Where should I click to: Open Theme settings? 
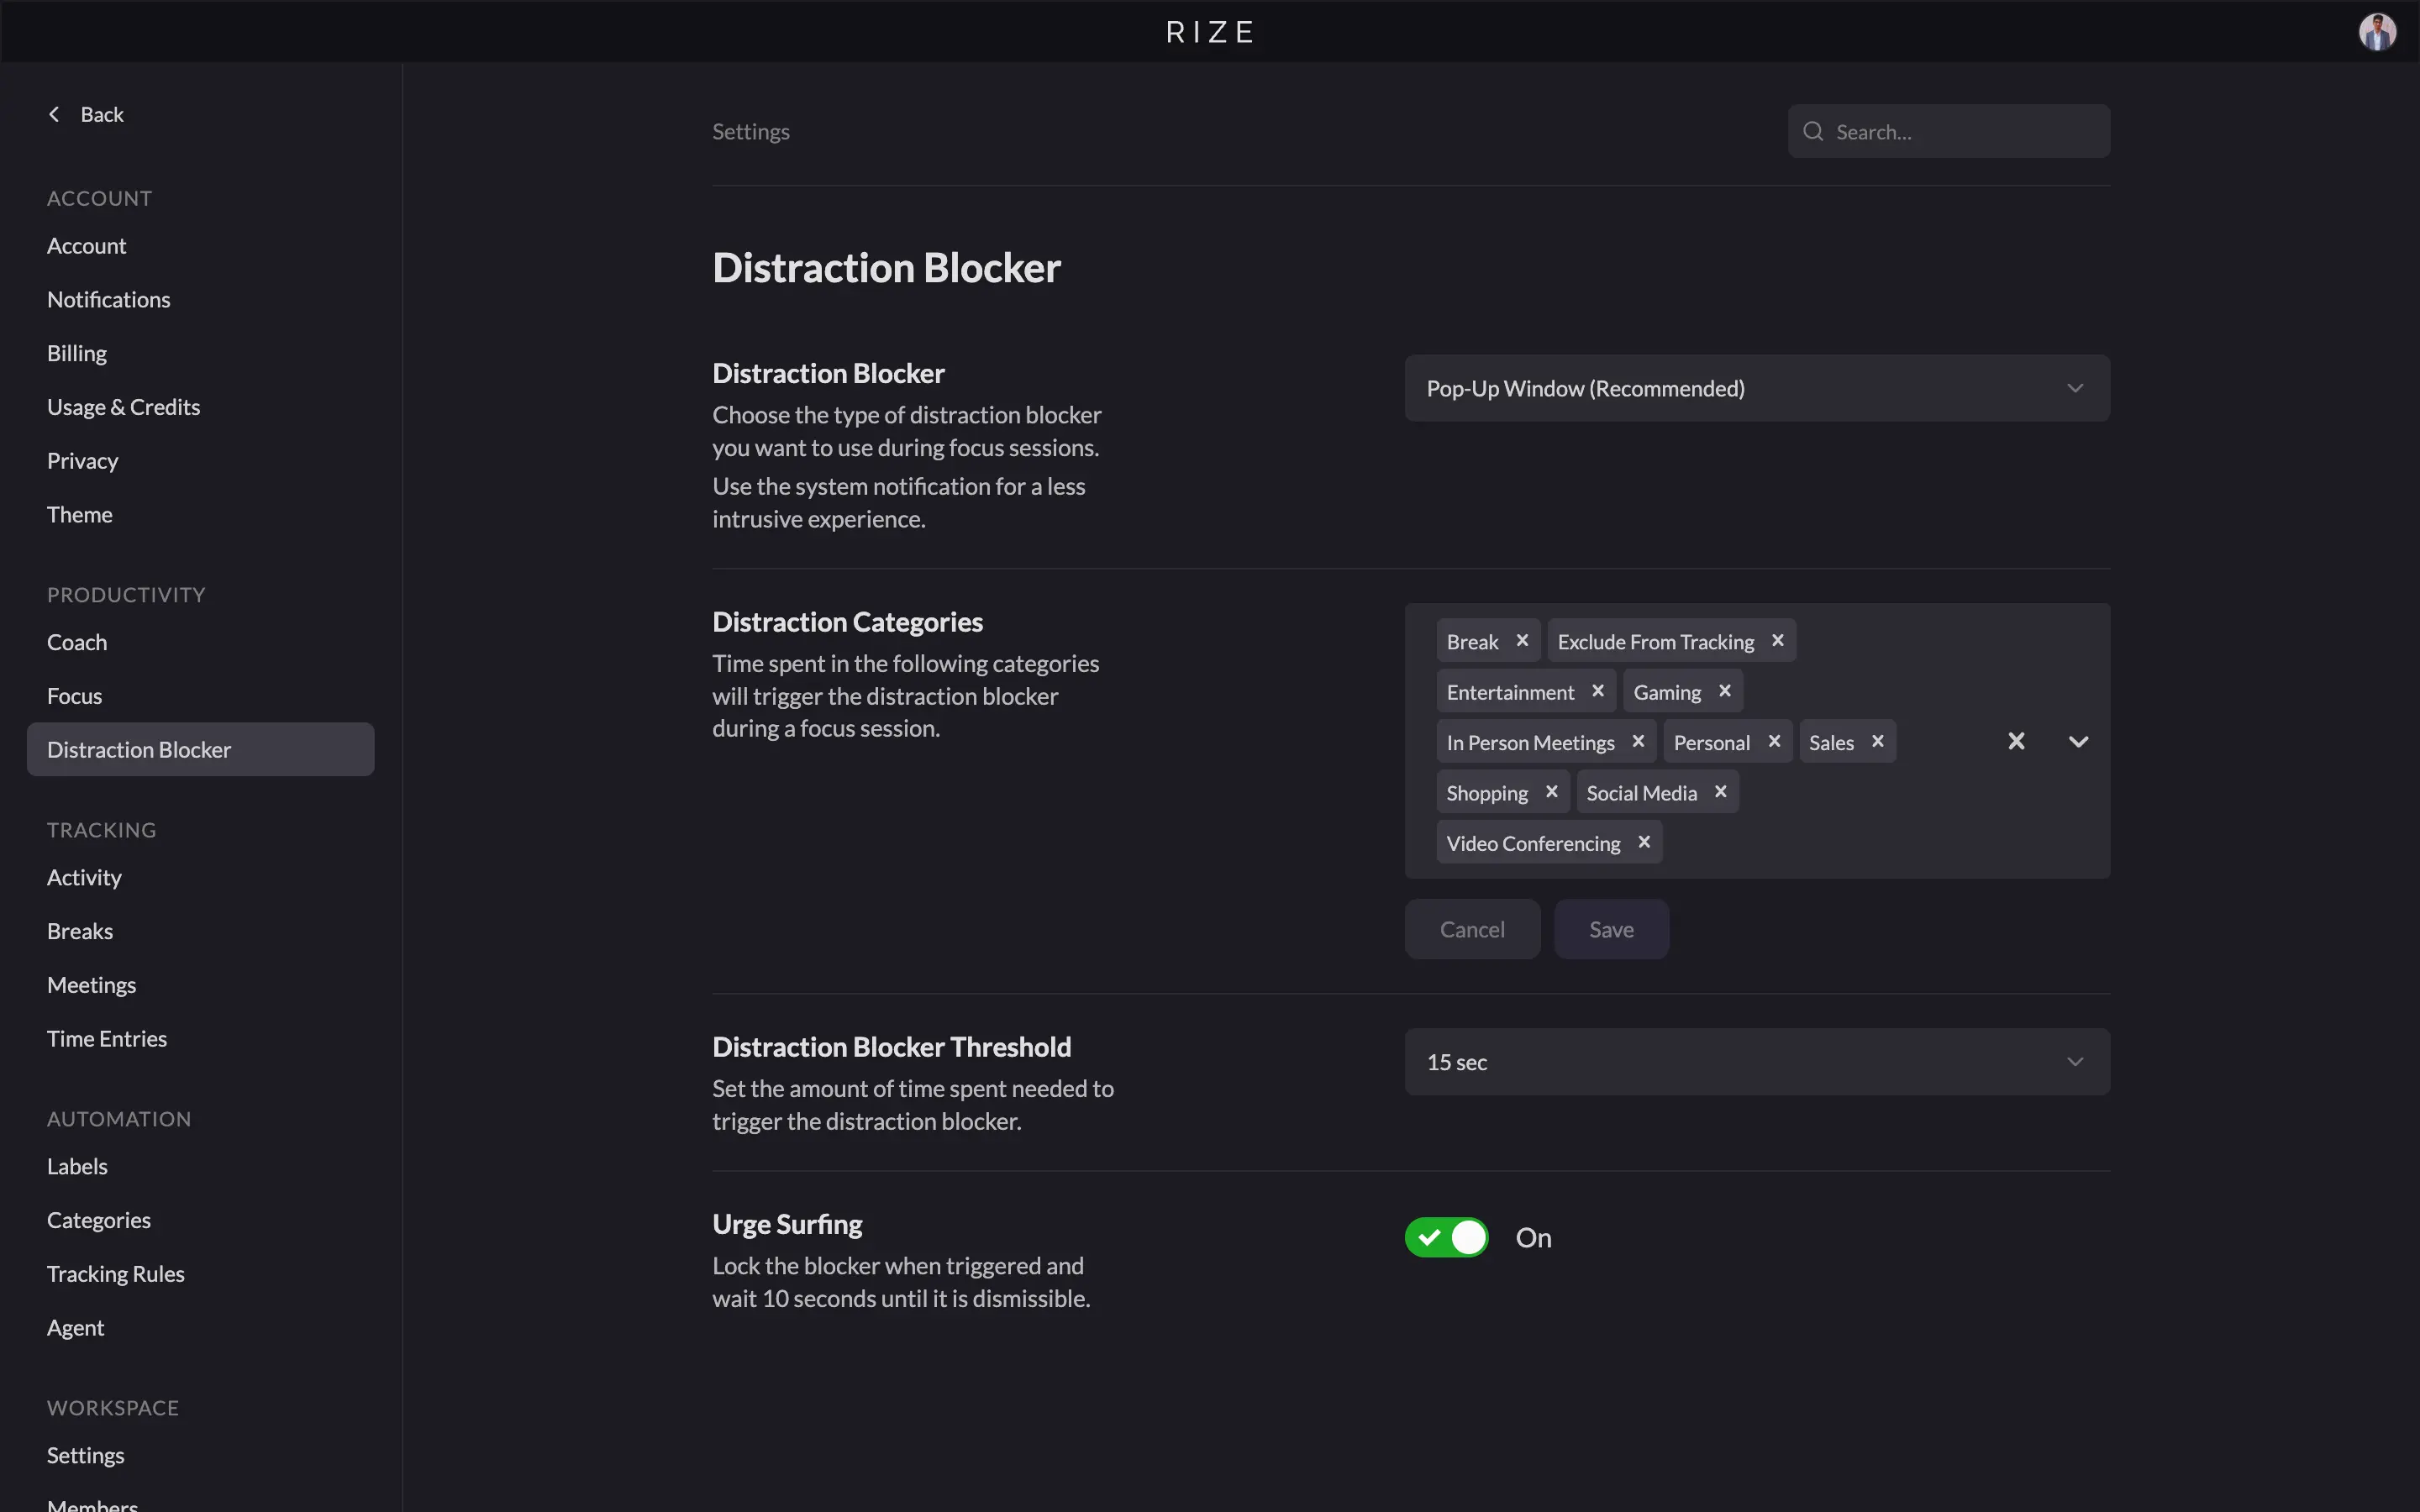tap(79, 515)
